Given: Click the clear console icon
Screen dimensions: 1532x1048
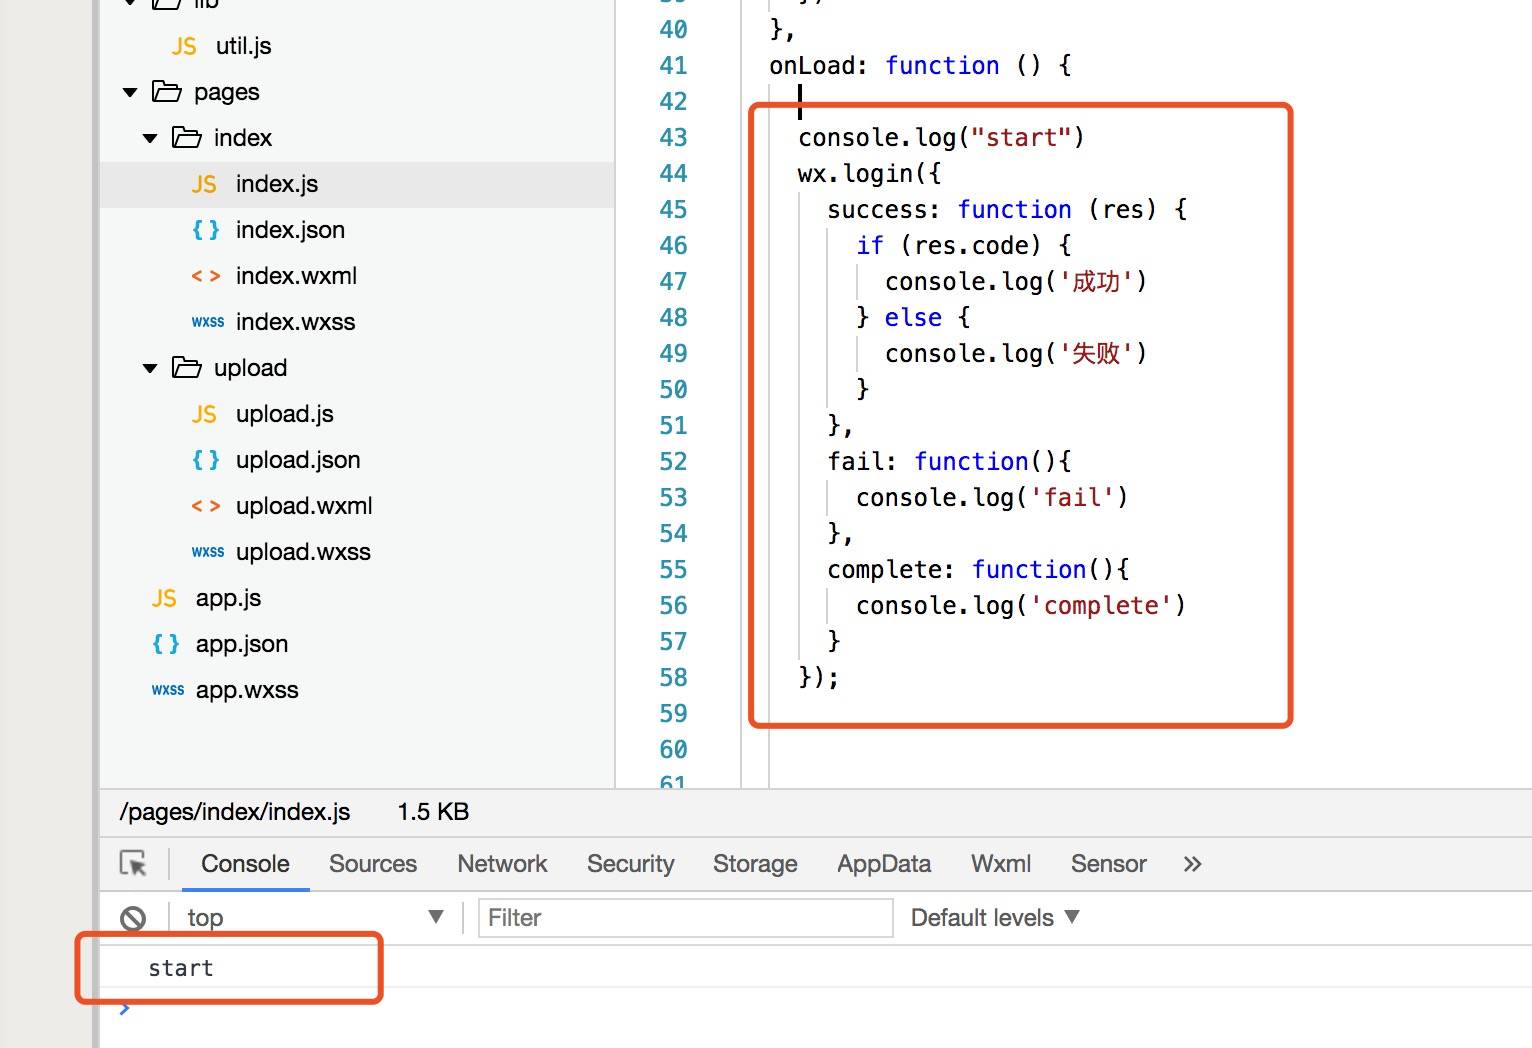Looking at the screenshot, I should 133,918.
